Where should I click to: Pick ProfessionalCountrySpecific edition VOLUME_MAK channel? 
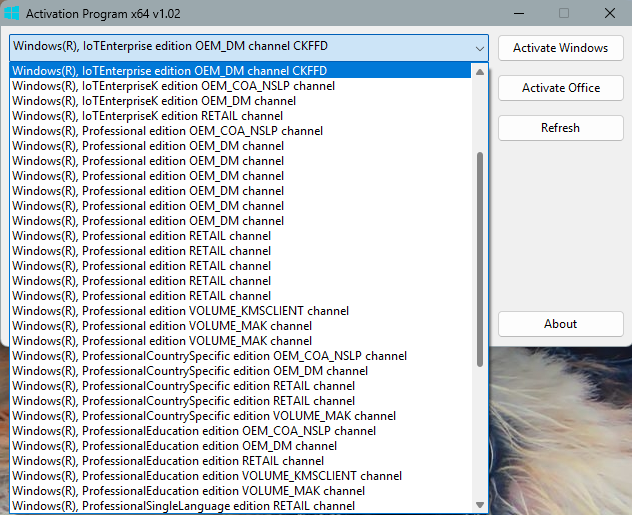click(x=240, y=415)
